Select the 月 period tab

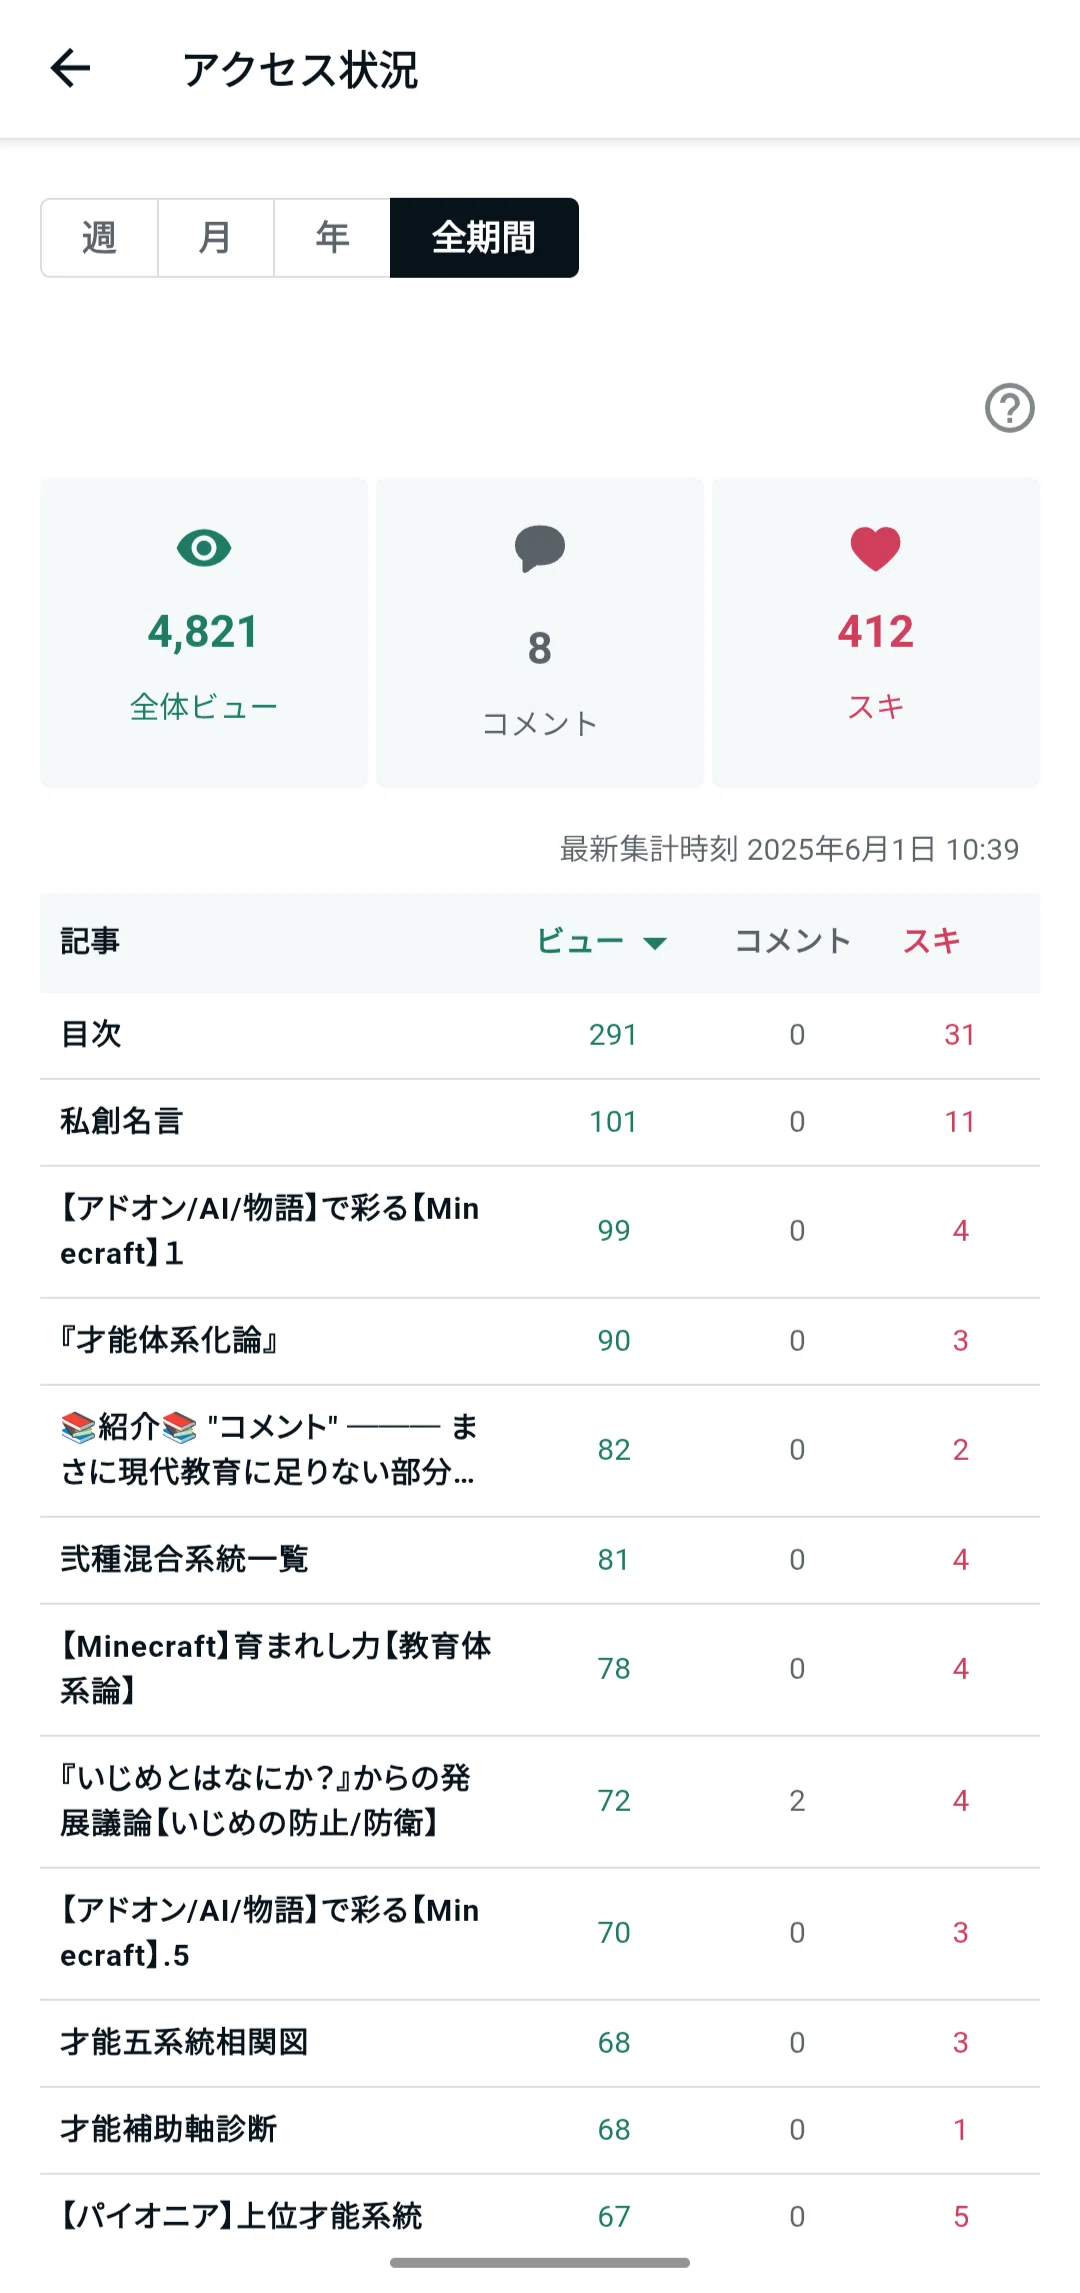(216, 238)
